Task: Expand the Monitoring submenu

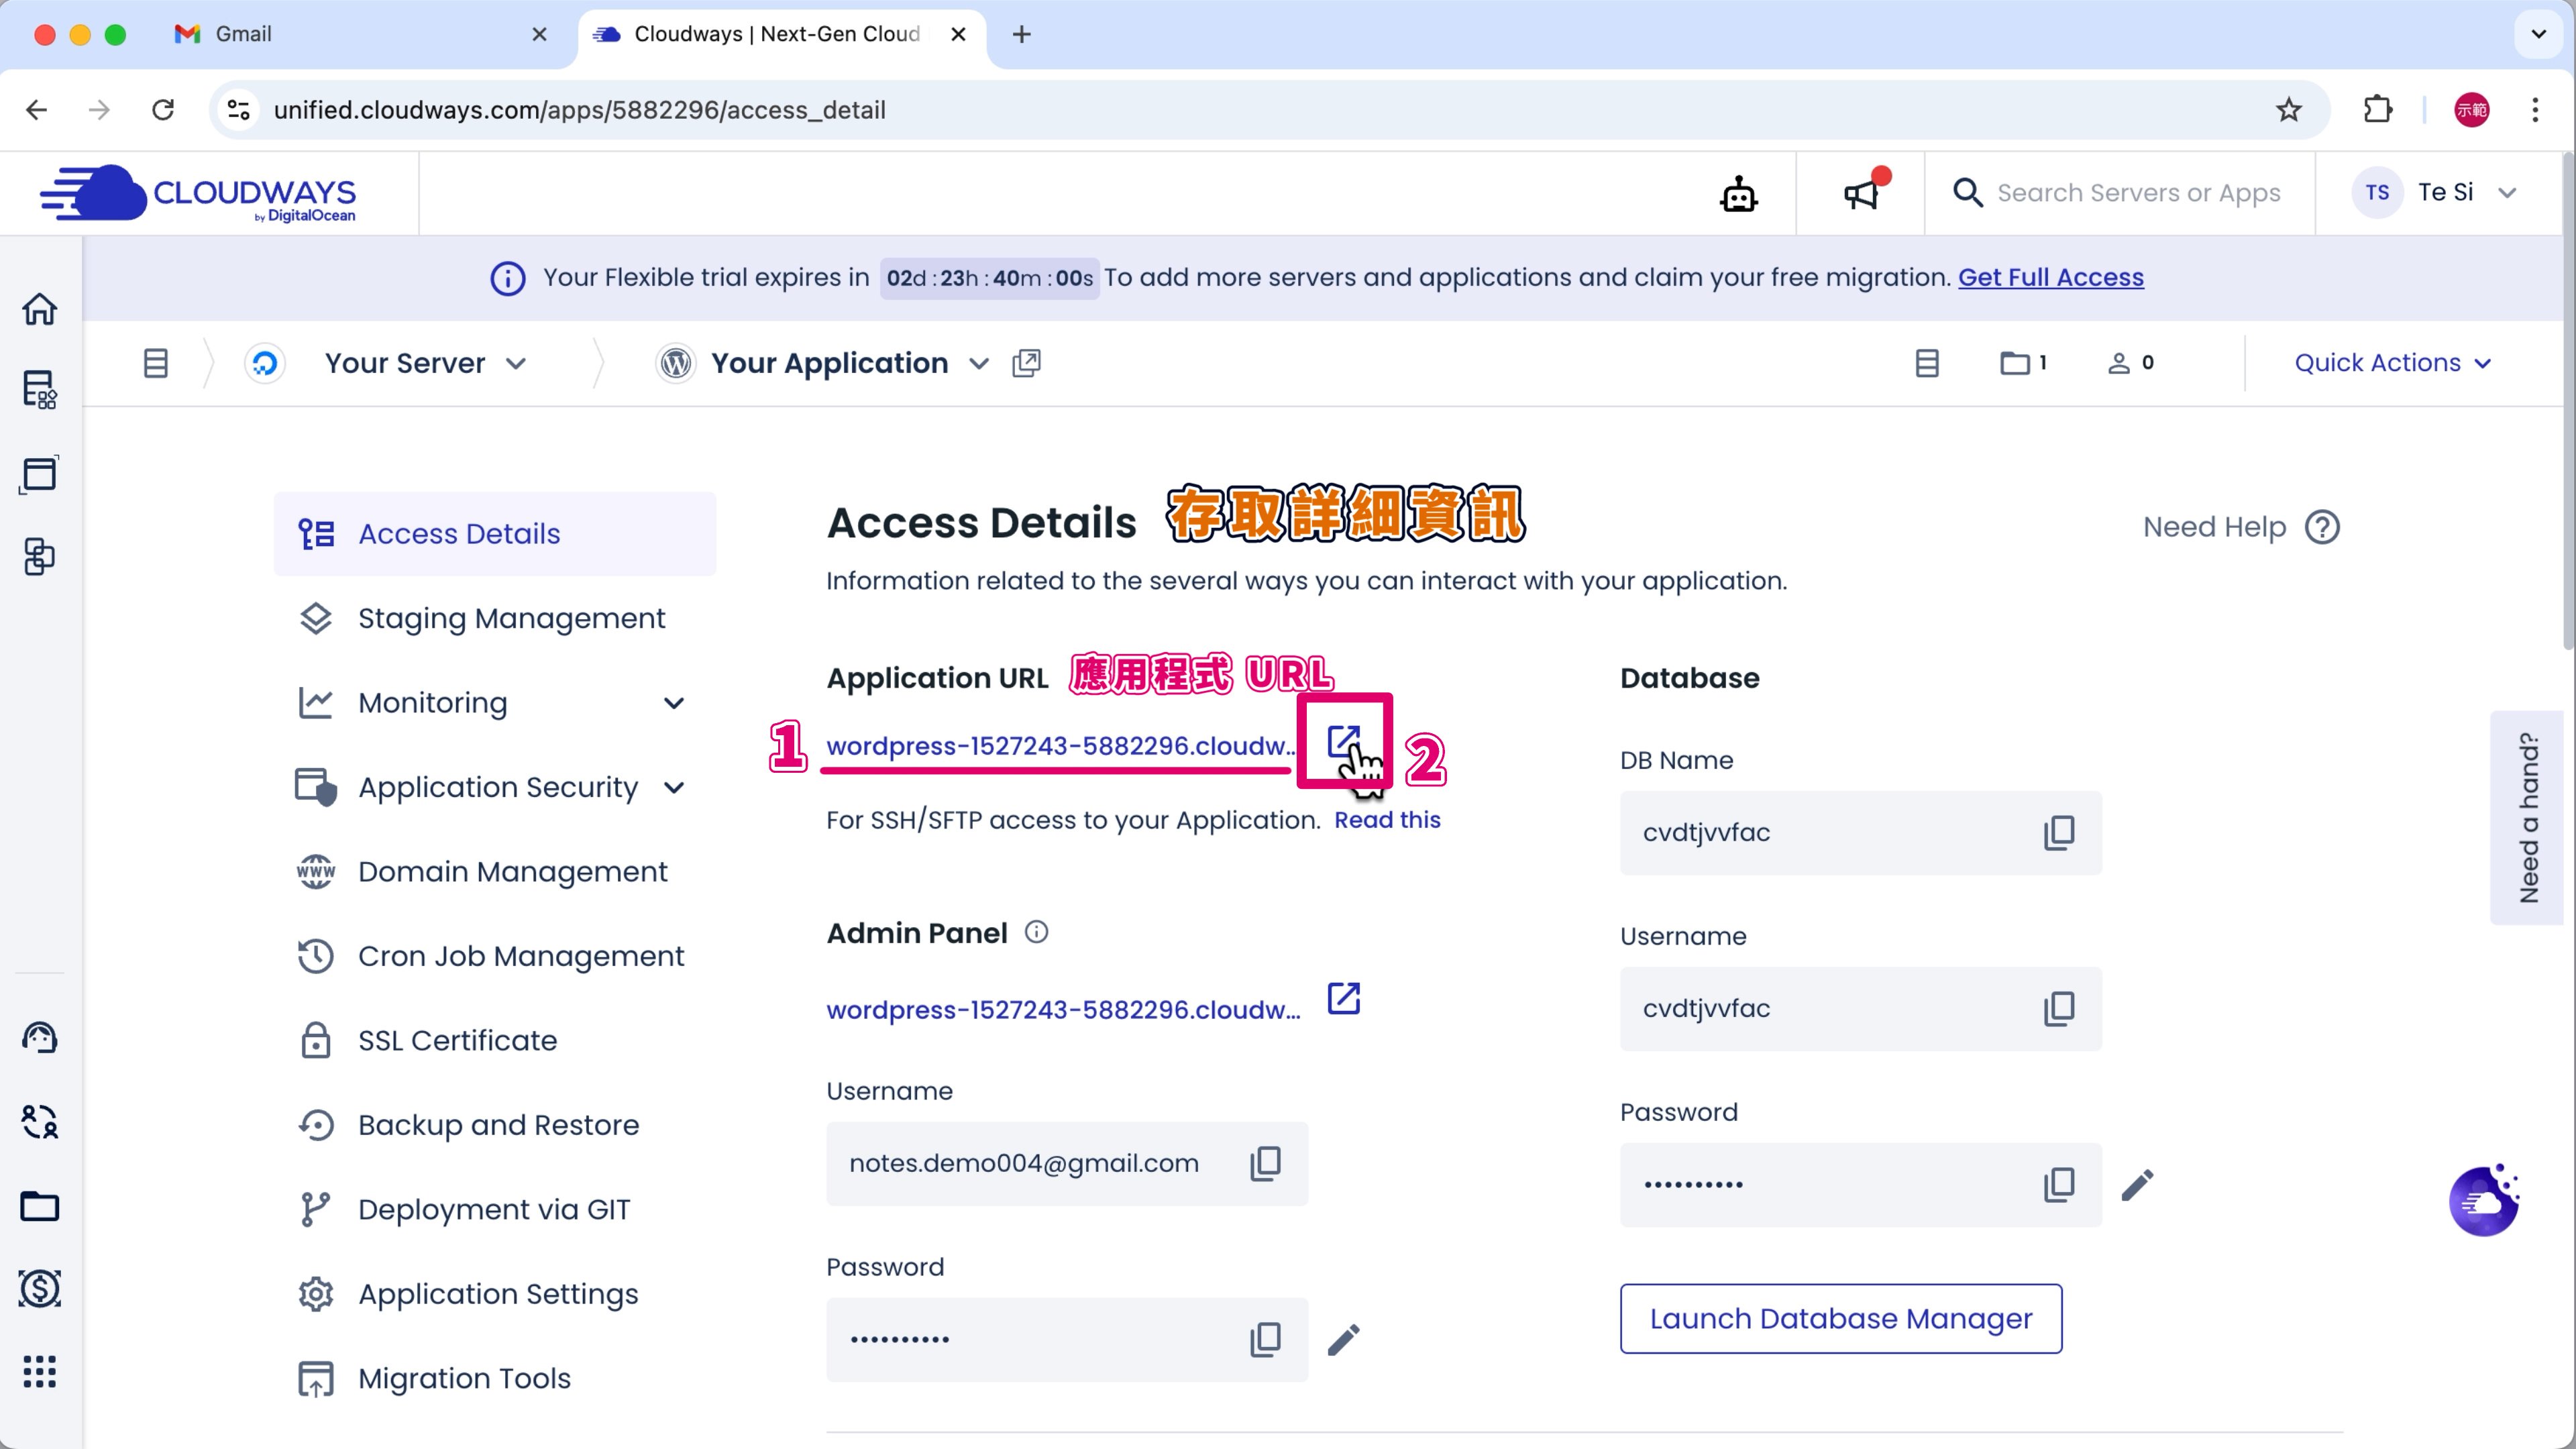Action: [x=674, y=703]
